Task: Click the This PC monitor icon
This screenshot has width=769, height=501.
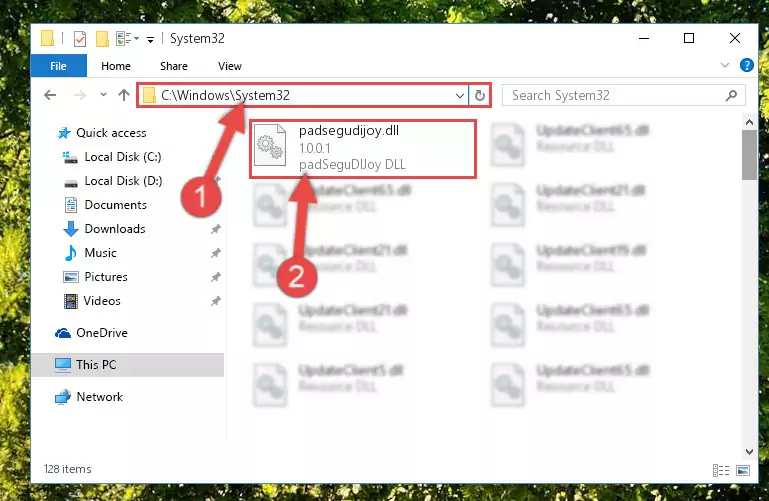Action: [x=63, y=365]
